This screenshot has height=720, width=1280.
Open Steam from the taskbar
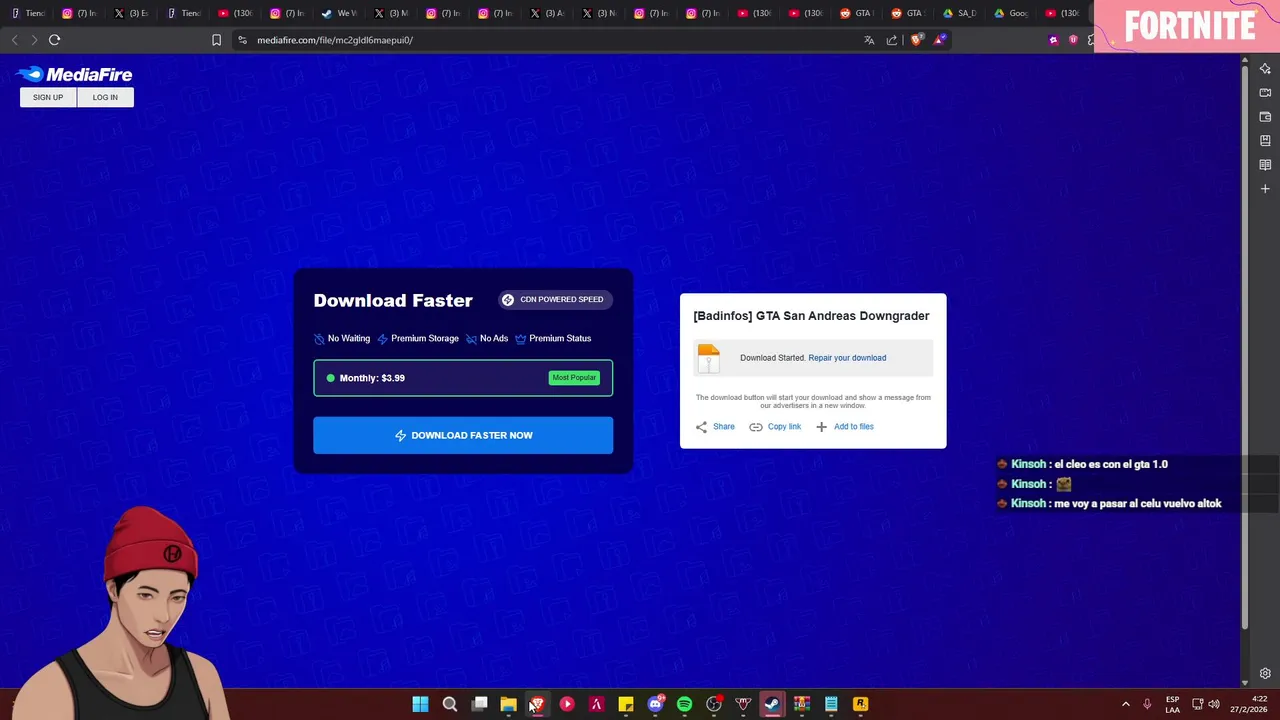(x=772, y=704)
